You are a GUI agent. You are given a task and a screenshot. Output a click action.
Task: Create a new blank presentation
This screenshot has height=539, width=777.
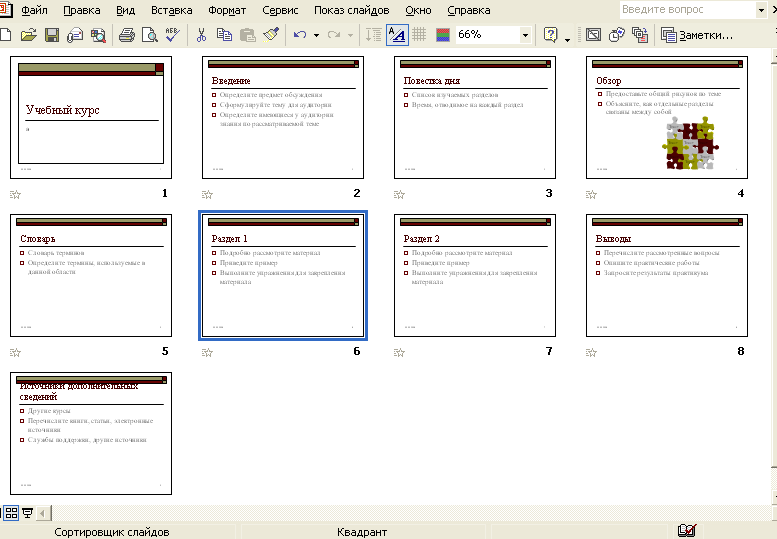click(x=5, y=35)
